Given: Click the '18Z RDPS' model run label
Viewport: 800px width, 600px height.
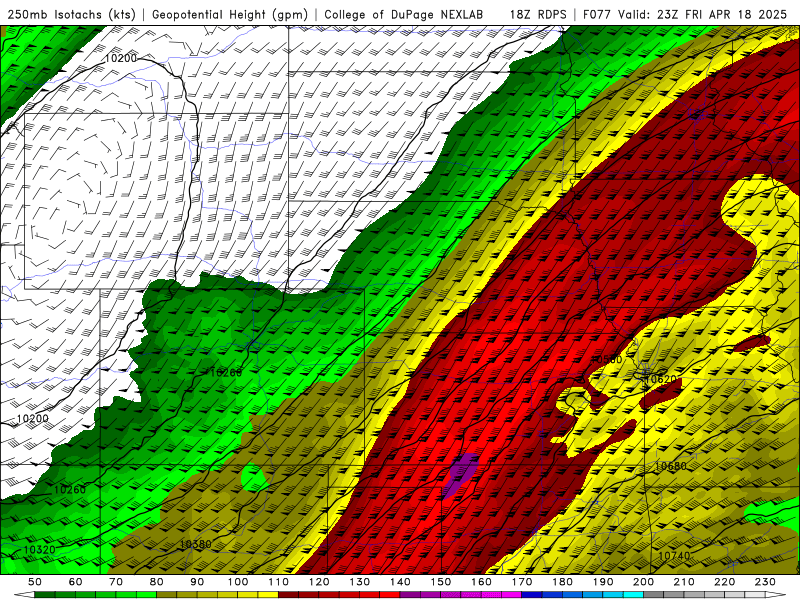Looking at the screenshot, I should [538, 14].
